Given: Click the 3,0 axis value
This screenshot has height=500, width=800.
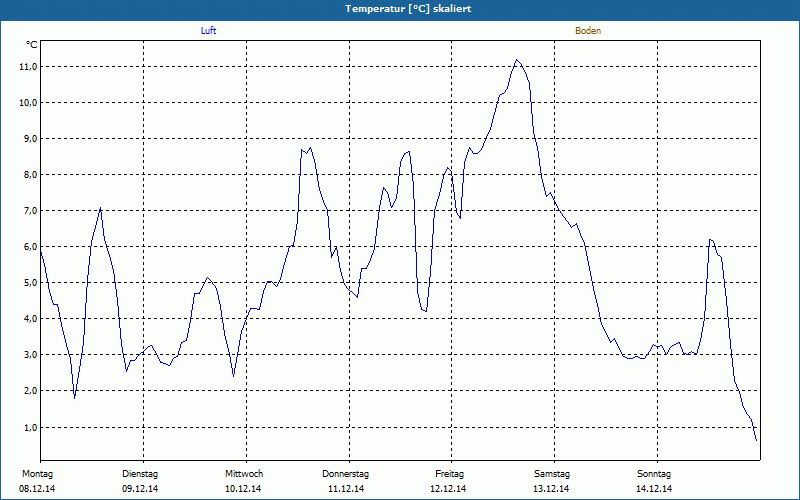Looking at the screenshot, I should pyautogui.click(x=30, y=355).
